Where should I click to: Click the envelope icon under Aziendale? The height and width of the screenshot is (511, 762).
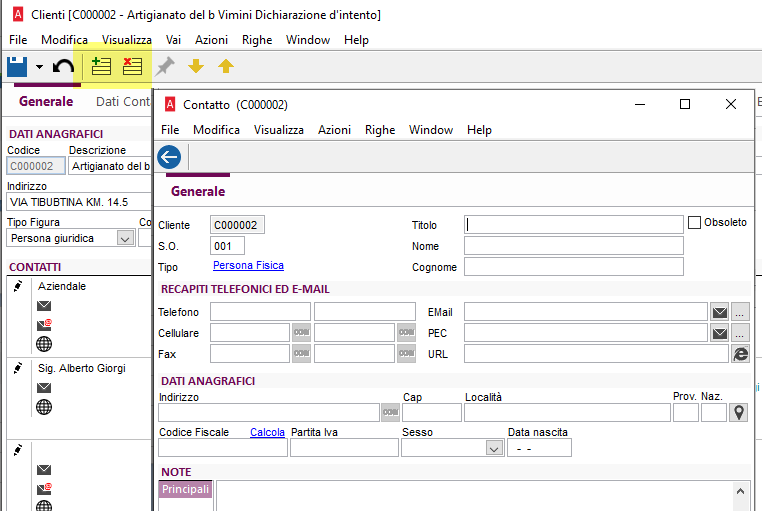click(x=44, y=306)
